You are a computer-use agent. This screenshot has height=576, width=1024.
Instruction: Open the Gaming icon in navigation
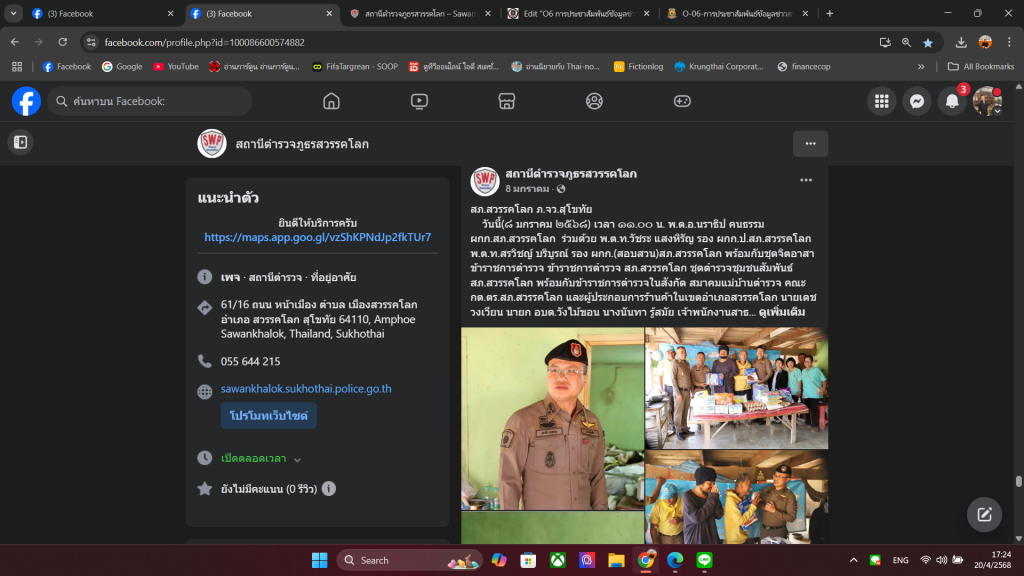682,101
